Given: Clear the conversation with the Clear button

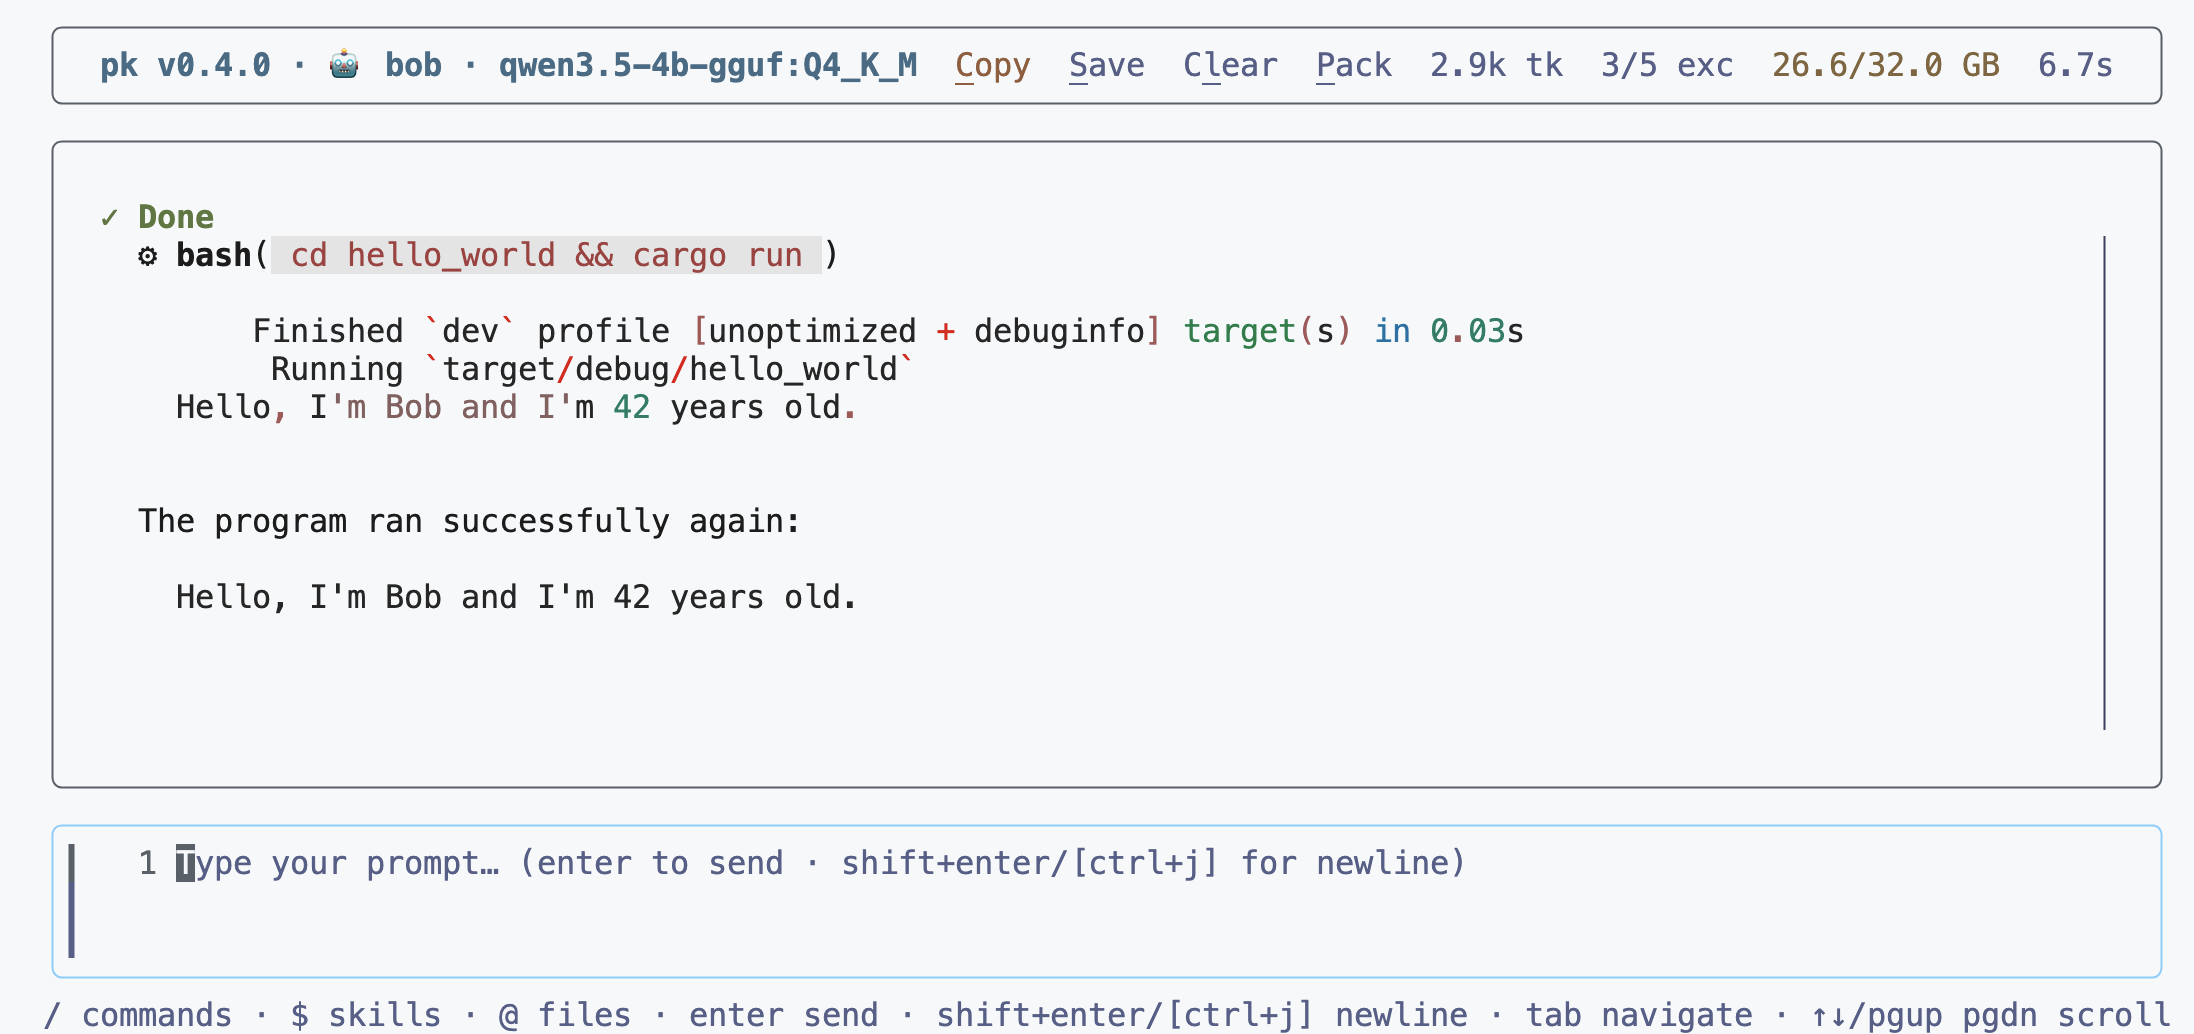Looking at the screenshot, I should (x=1230, y=65).
